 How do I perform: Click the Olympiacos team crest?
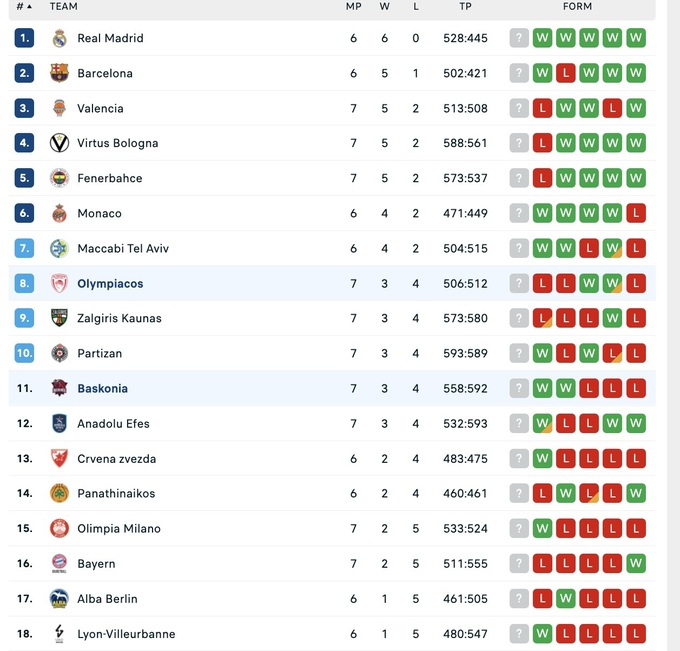59,284
